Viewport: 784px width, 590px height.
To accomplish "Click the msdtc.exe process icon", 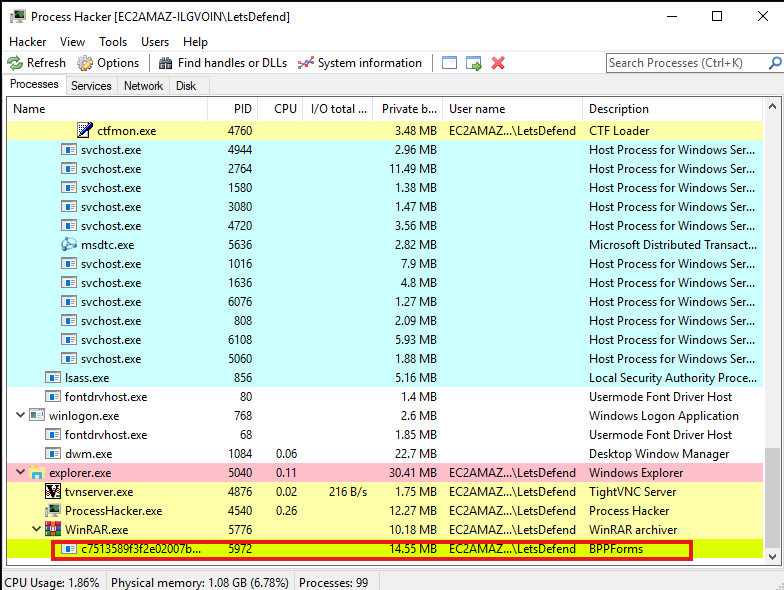I will (69, 244).
